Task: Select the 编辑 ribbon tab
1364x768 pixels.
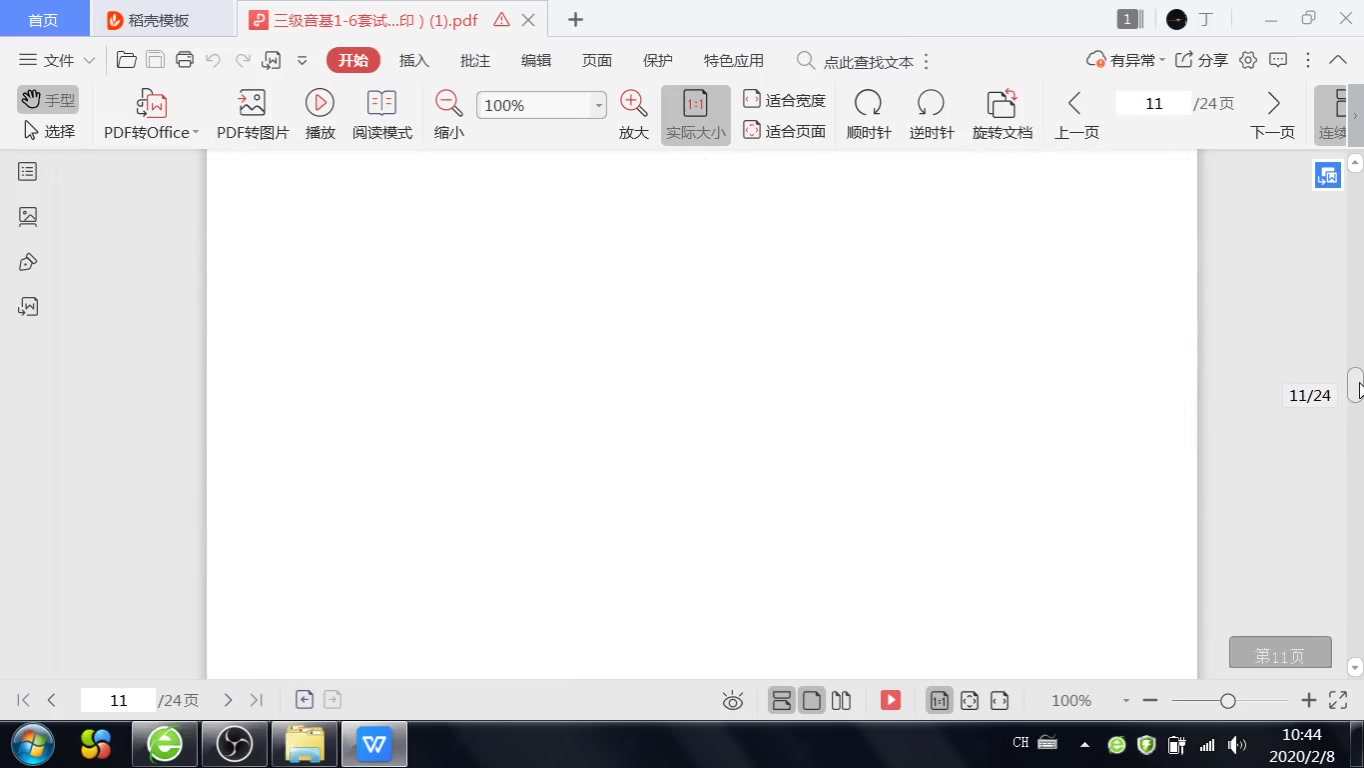Action: pos(536,60)
